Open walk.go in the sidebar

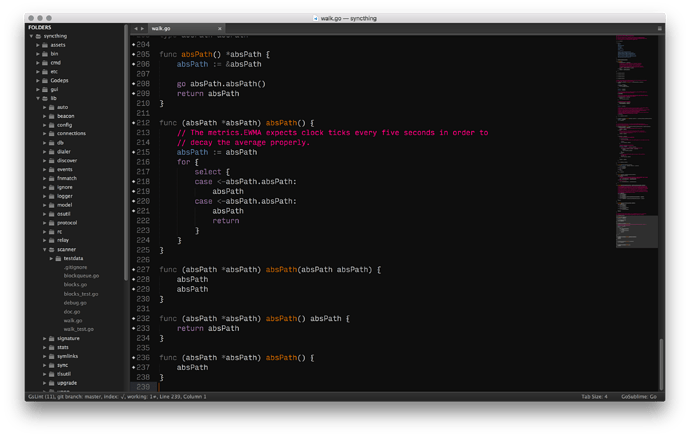tap(73, 320)
